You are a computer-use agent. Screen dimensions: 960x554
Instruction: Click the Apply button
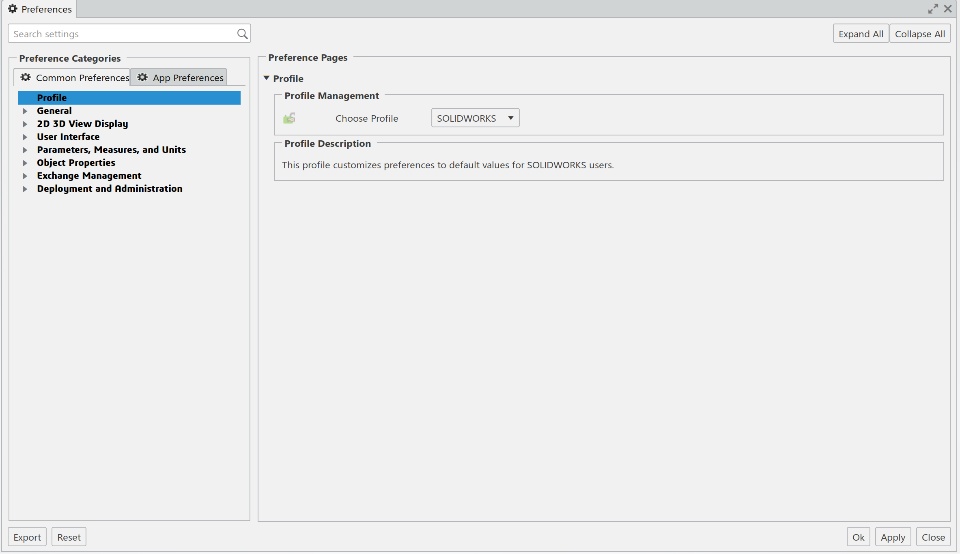point(893,537)
